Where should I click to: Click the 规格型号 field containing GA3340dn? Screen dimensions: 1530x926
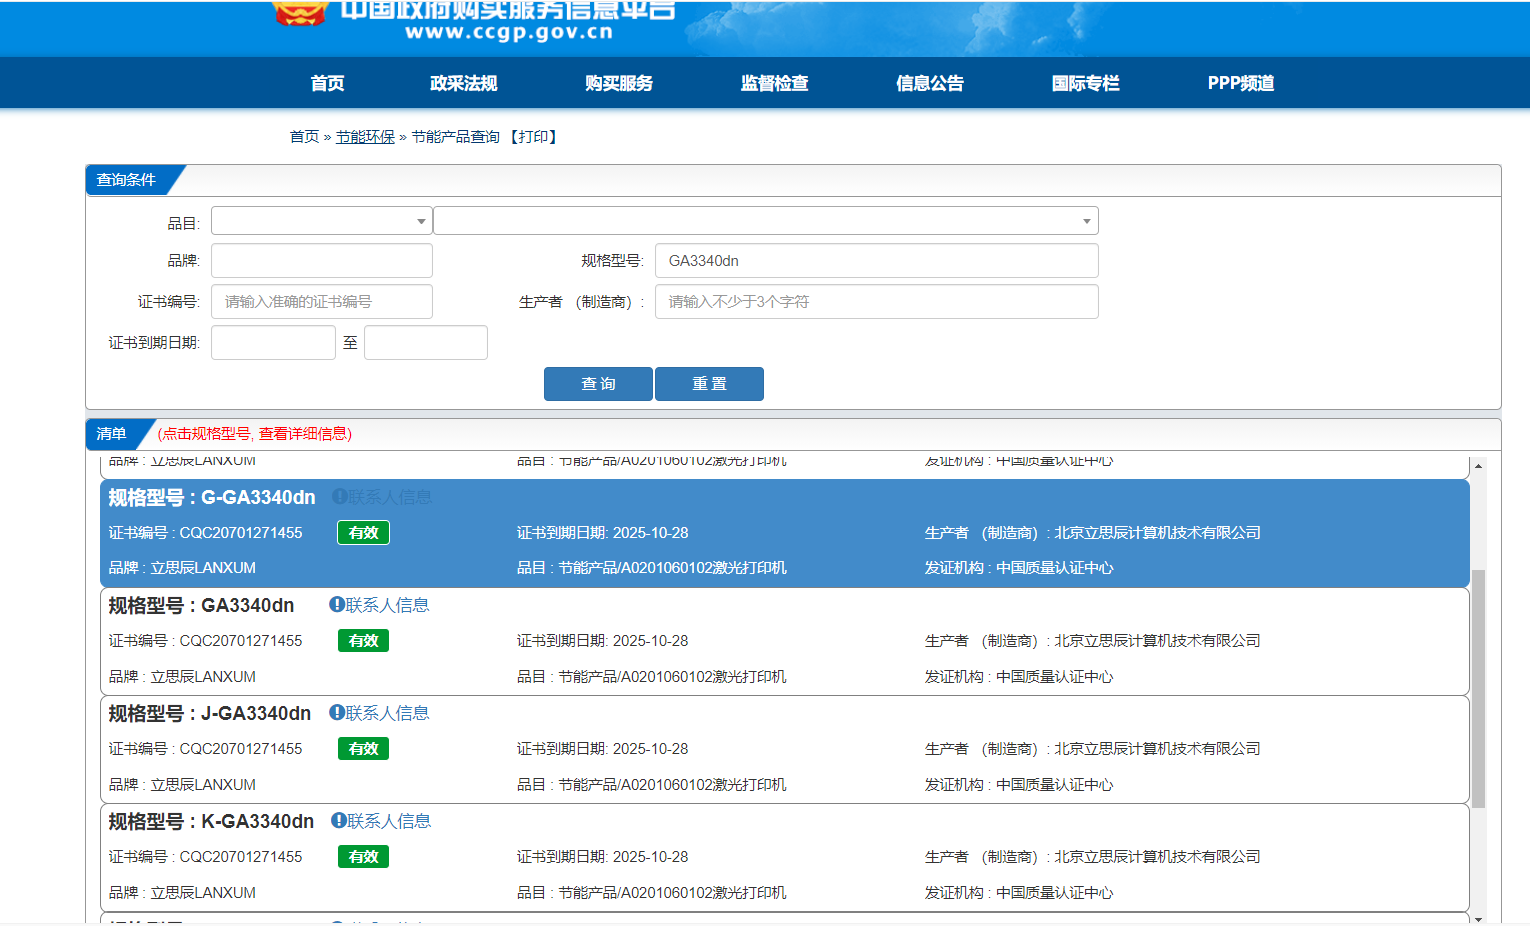(877, 261)
